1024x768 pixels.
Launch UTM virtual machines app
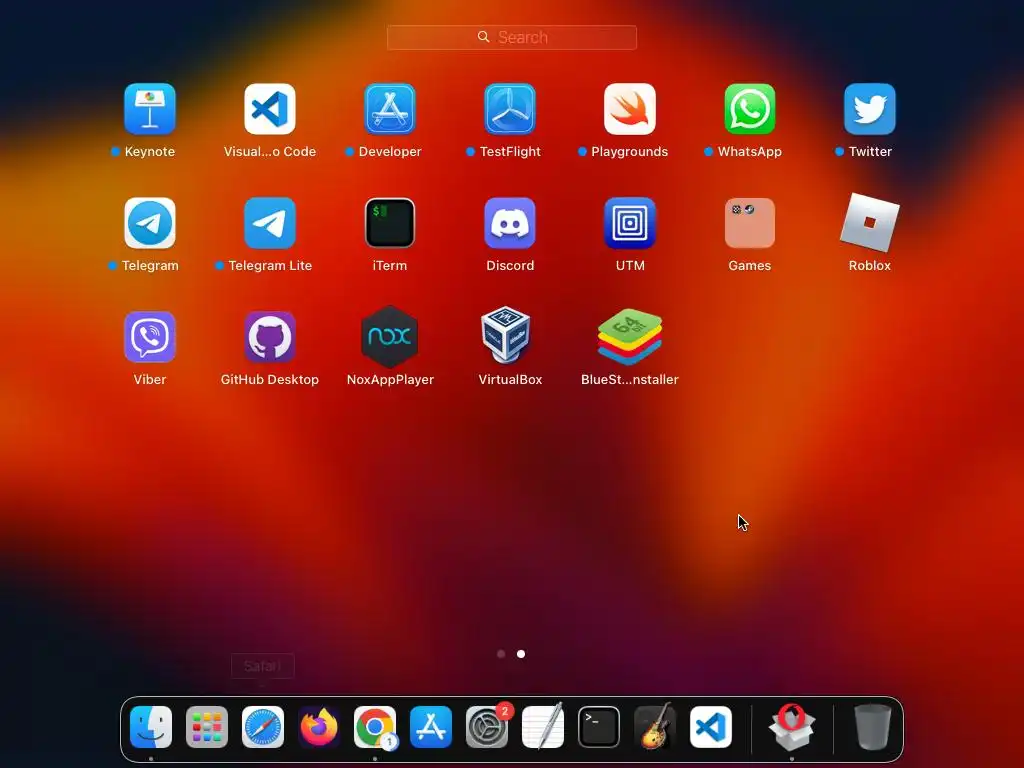pyautogui.click(x=630, y=223)
